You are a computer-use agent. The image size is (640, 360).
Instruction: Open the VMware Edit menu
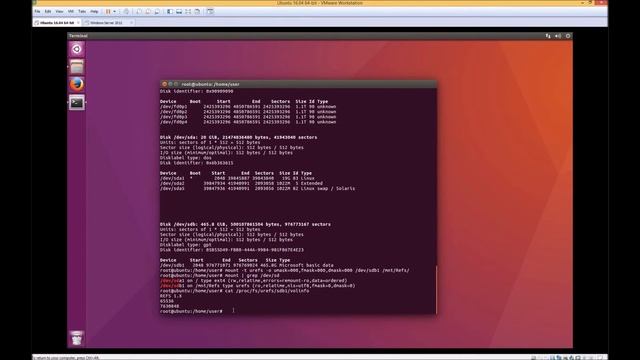click(x=48, y=11)
